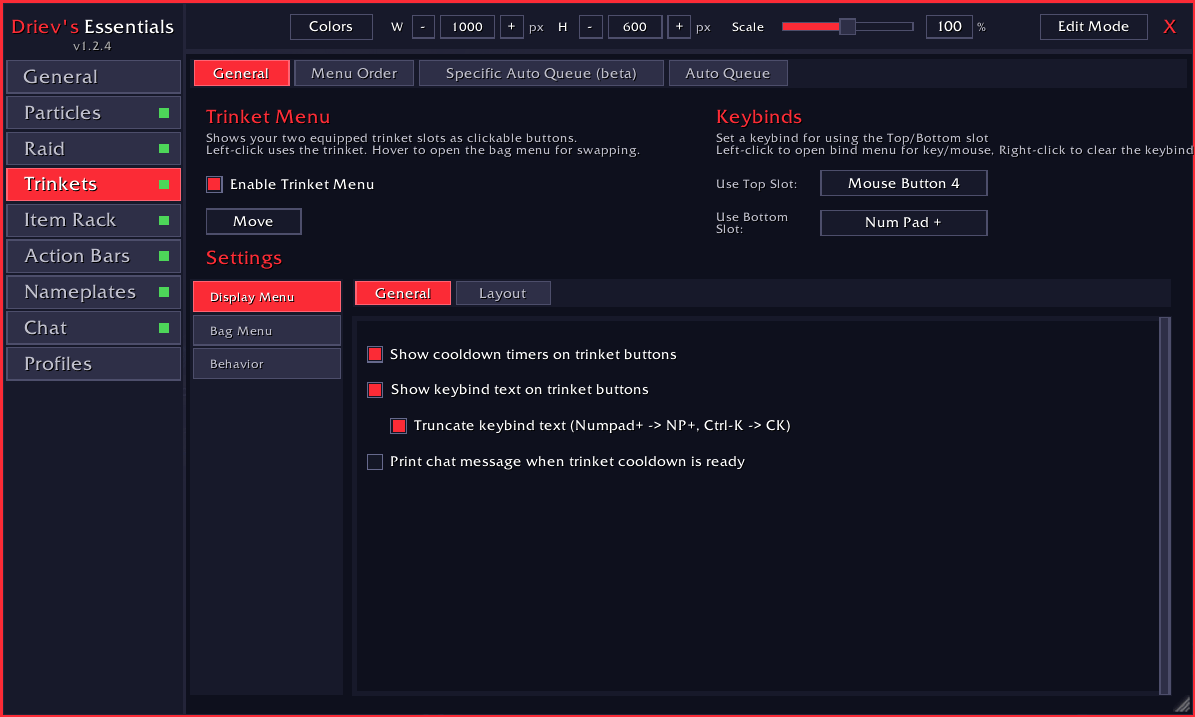1195x717 pixels.
Task: Open the Action Bars sidebar category
Action: pyautogui.click(x=93, y=256)
